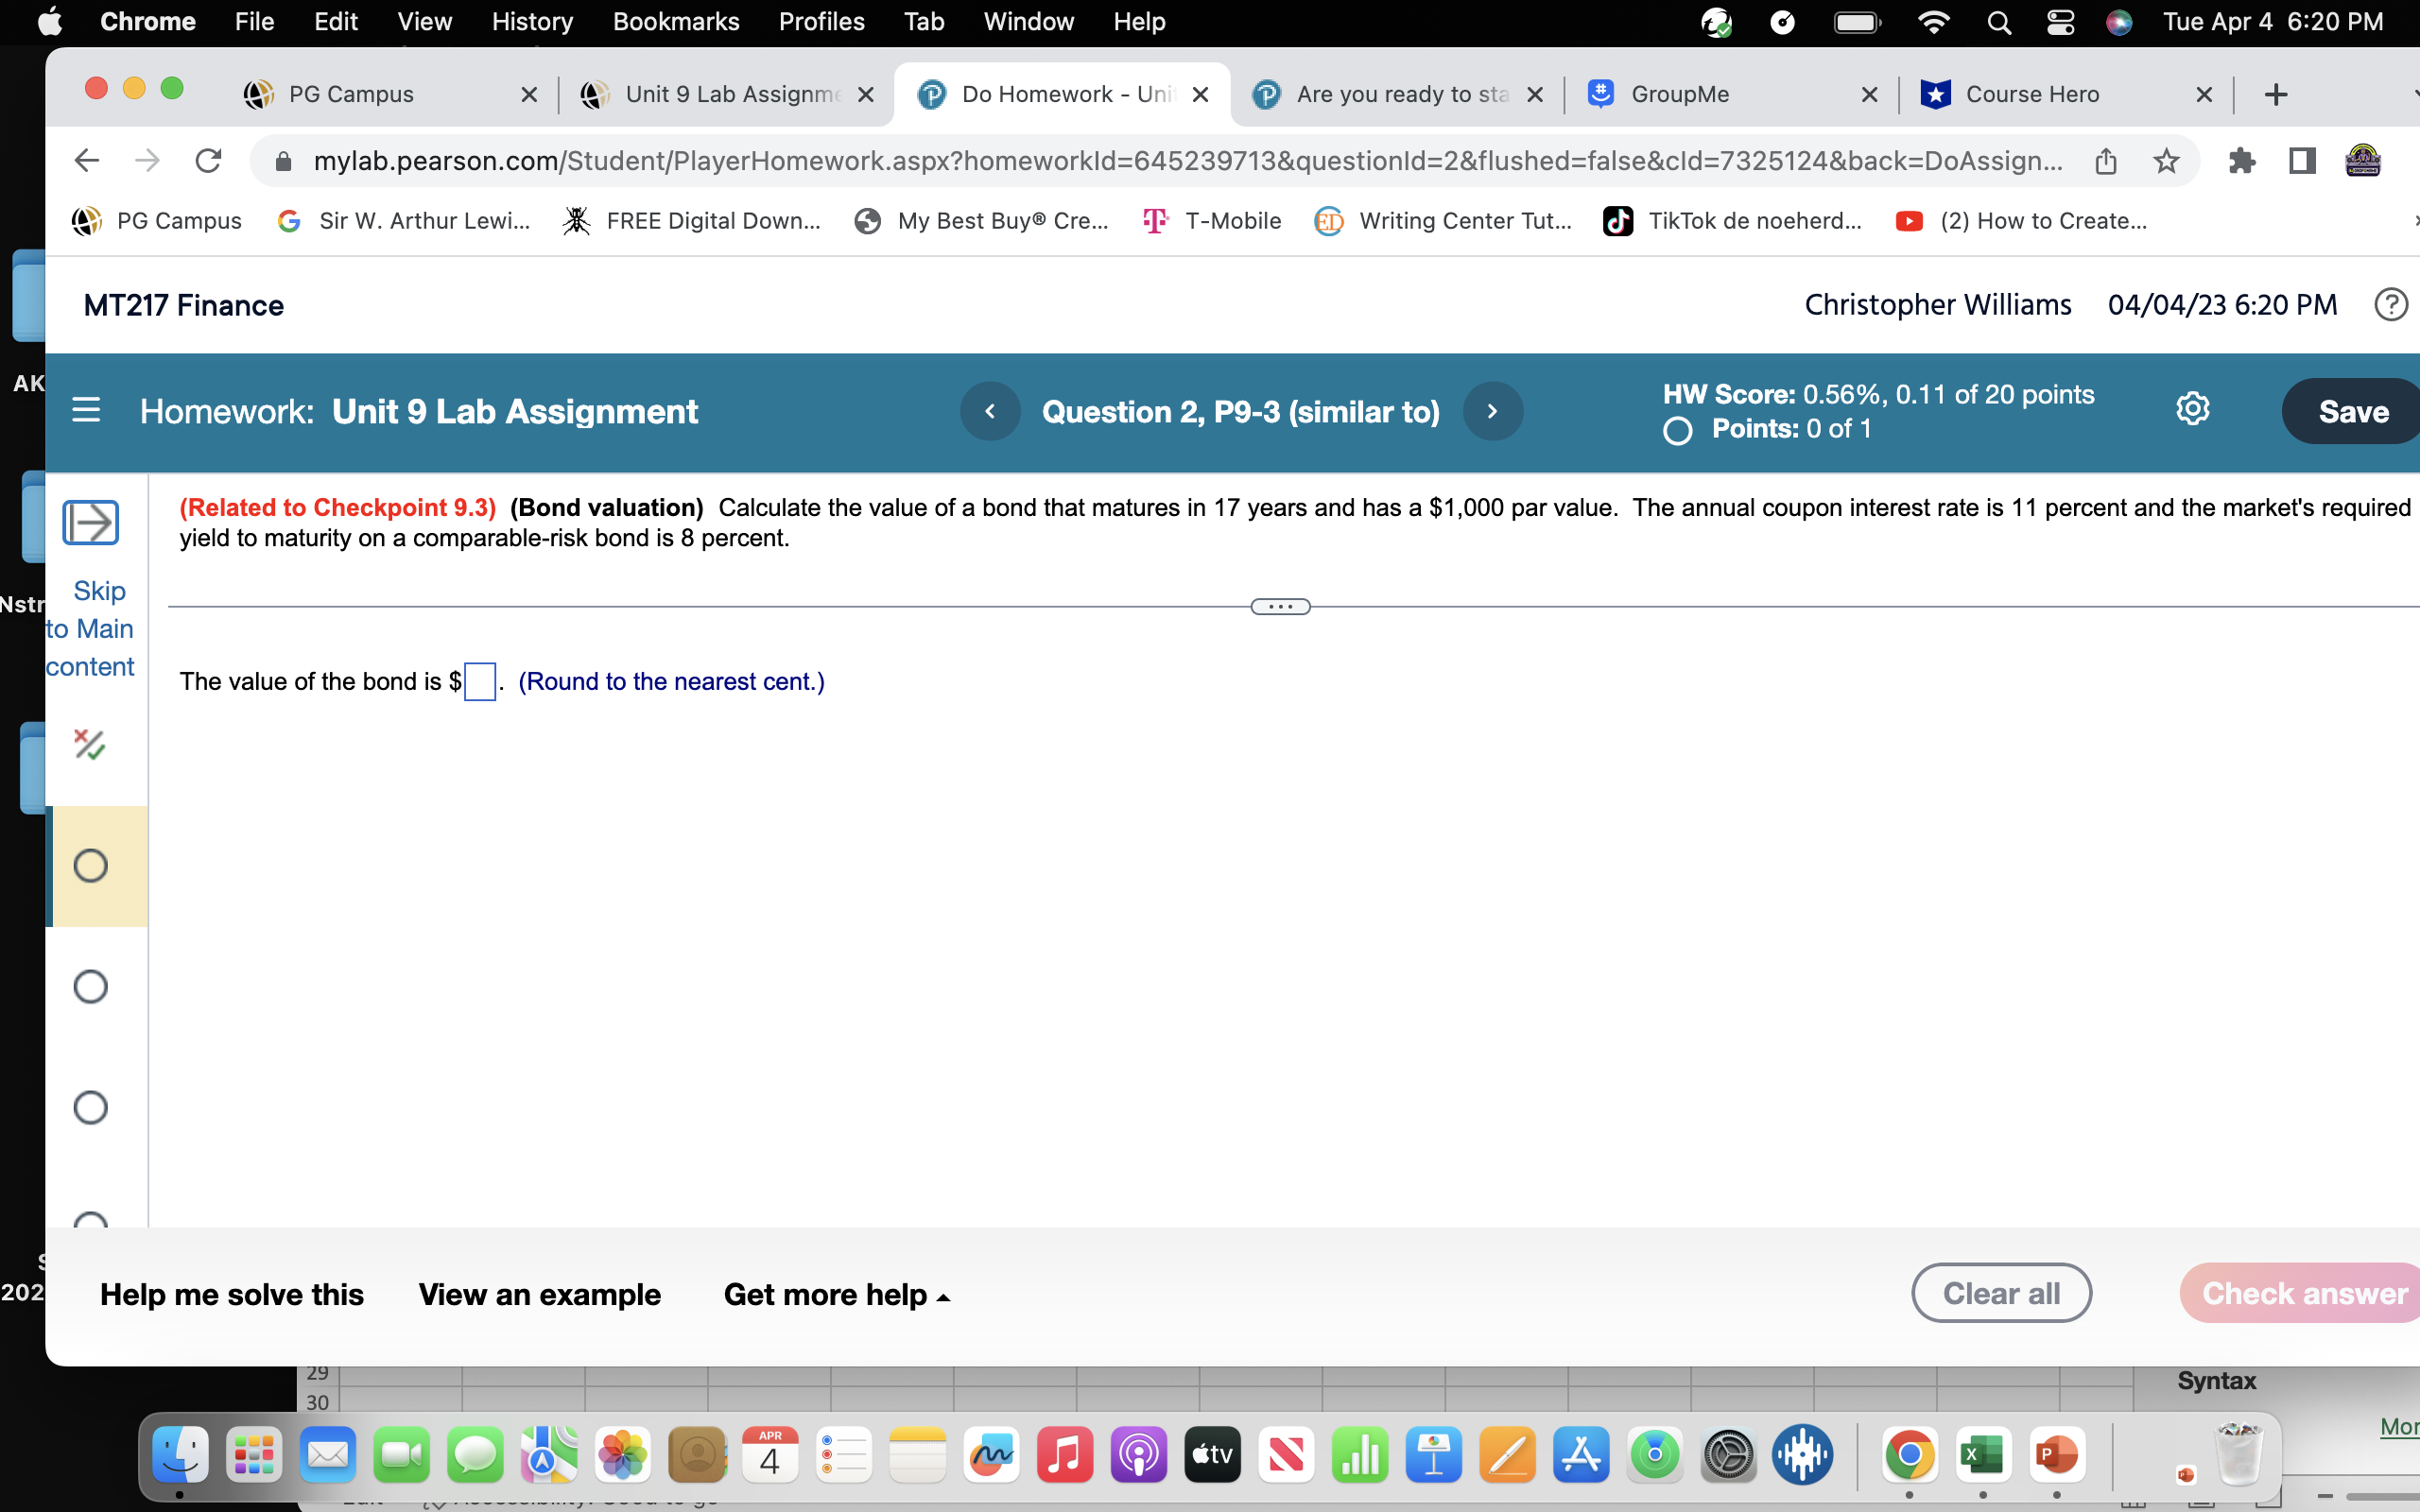Open the question settings gear icon
The width and height of the screenshot is (2420, 1512).
tap(2193, 408)
